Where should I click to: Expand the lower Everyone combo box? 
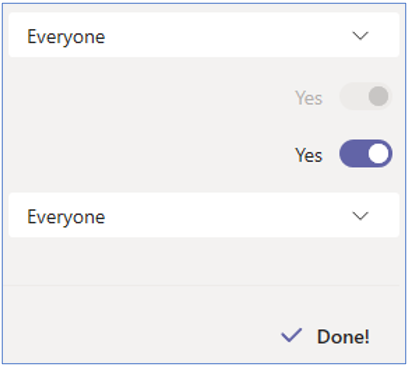pos(204,215)
